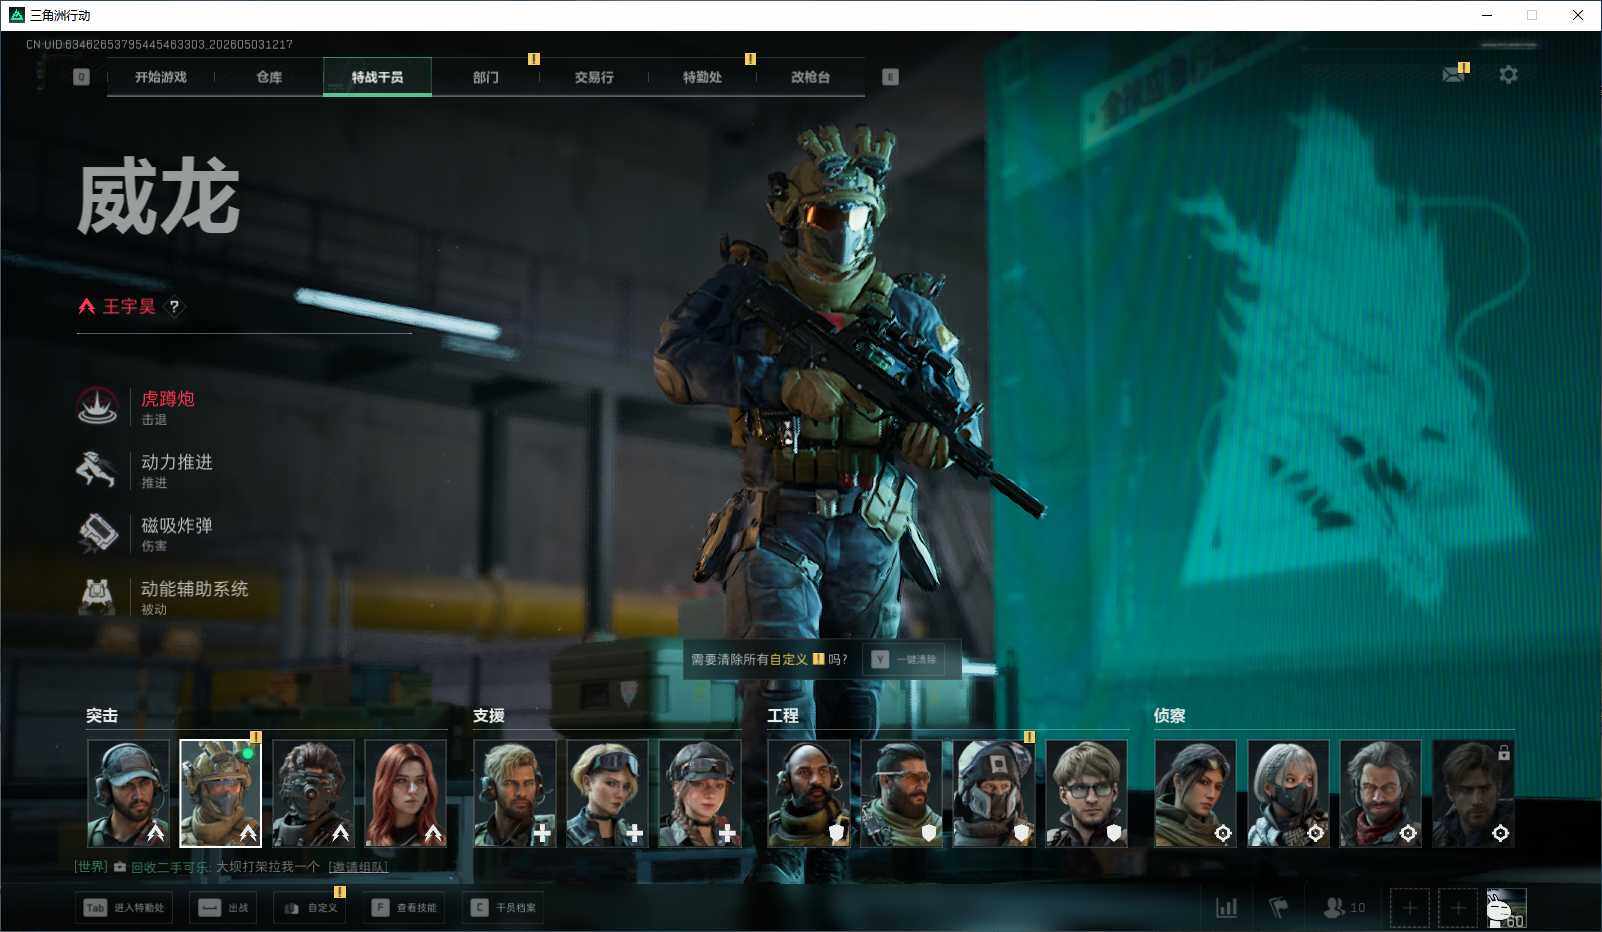Choose the blonde 支援 operator with goggles
This screenshot has width=1602, height=932.
pyautogui.click(x=607, y=793)
